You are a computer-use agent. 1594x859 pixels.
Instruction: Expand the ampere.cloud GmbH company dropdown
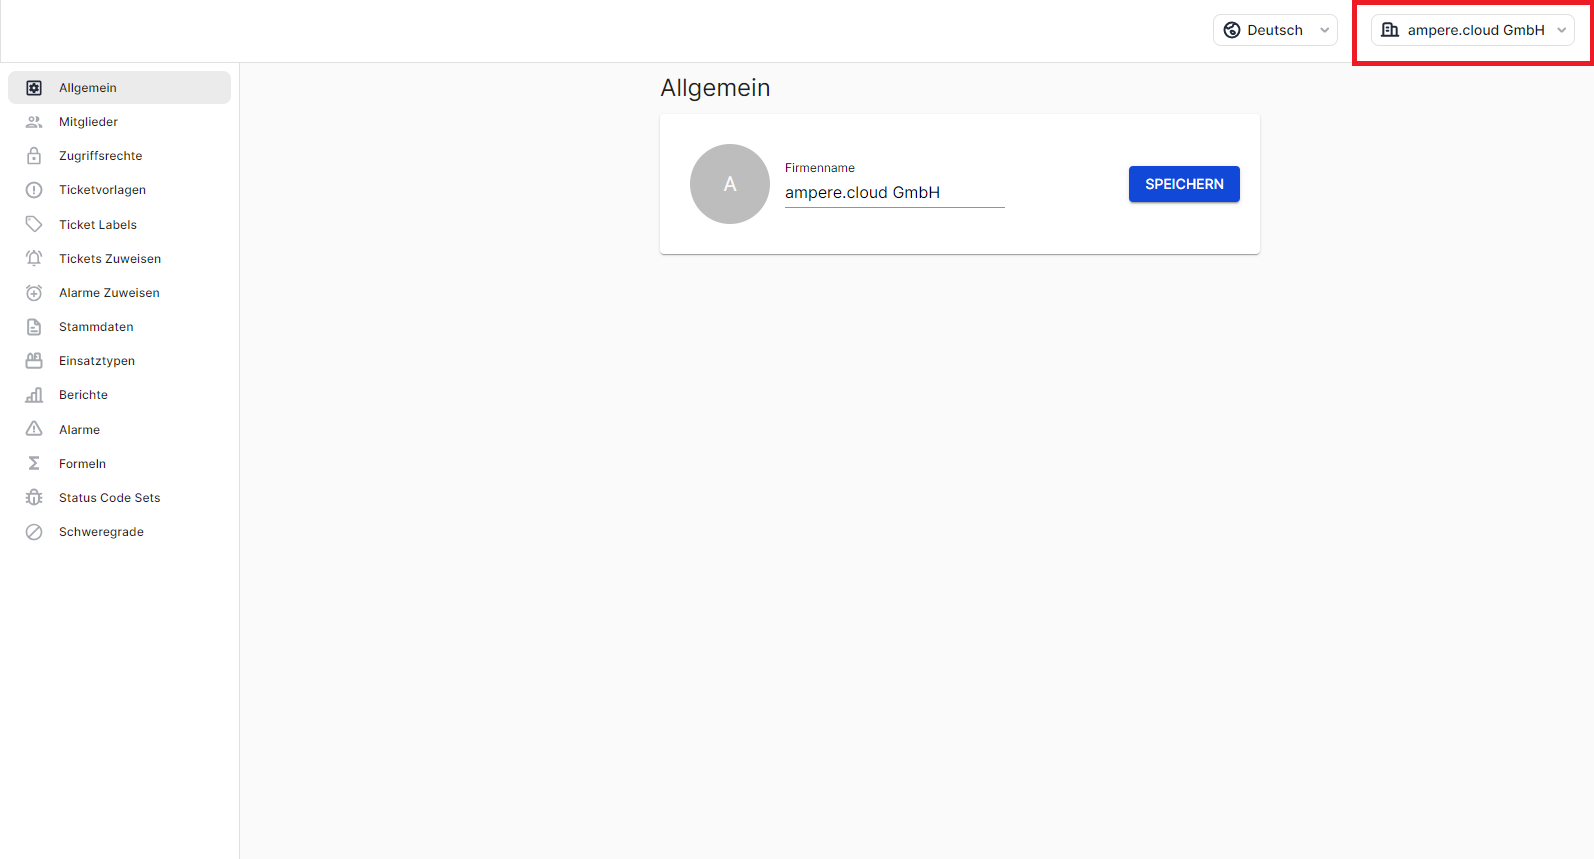(x=1472, y=30)
